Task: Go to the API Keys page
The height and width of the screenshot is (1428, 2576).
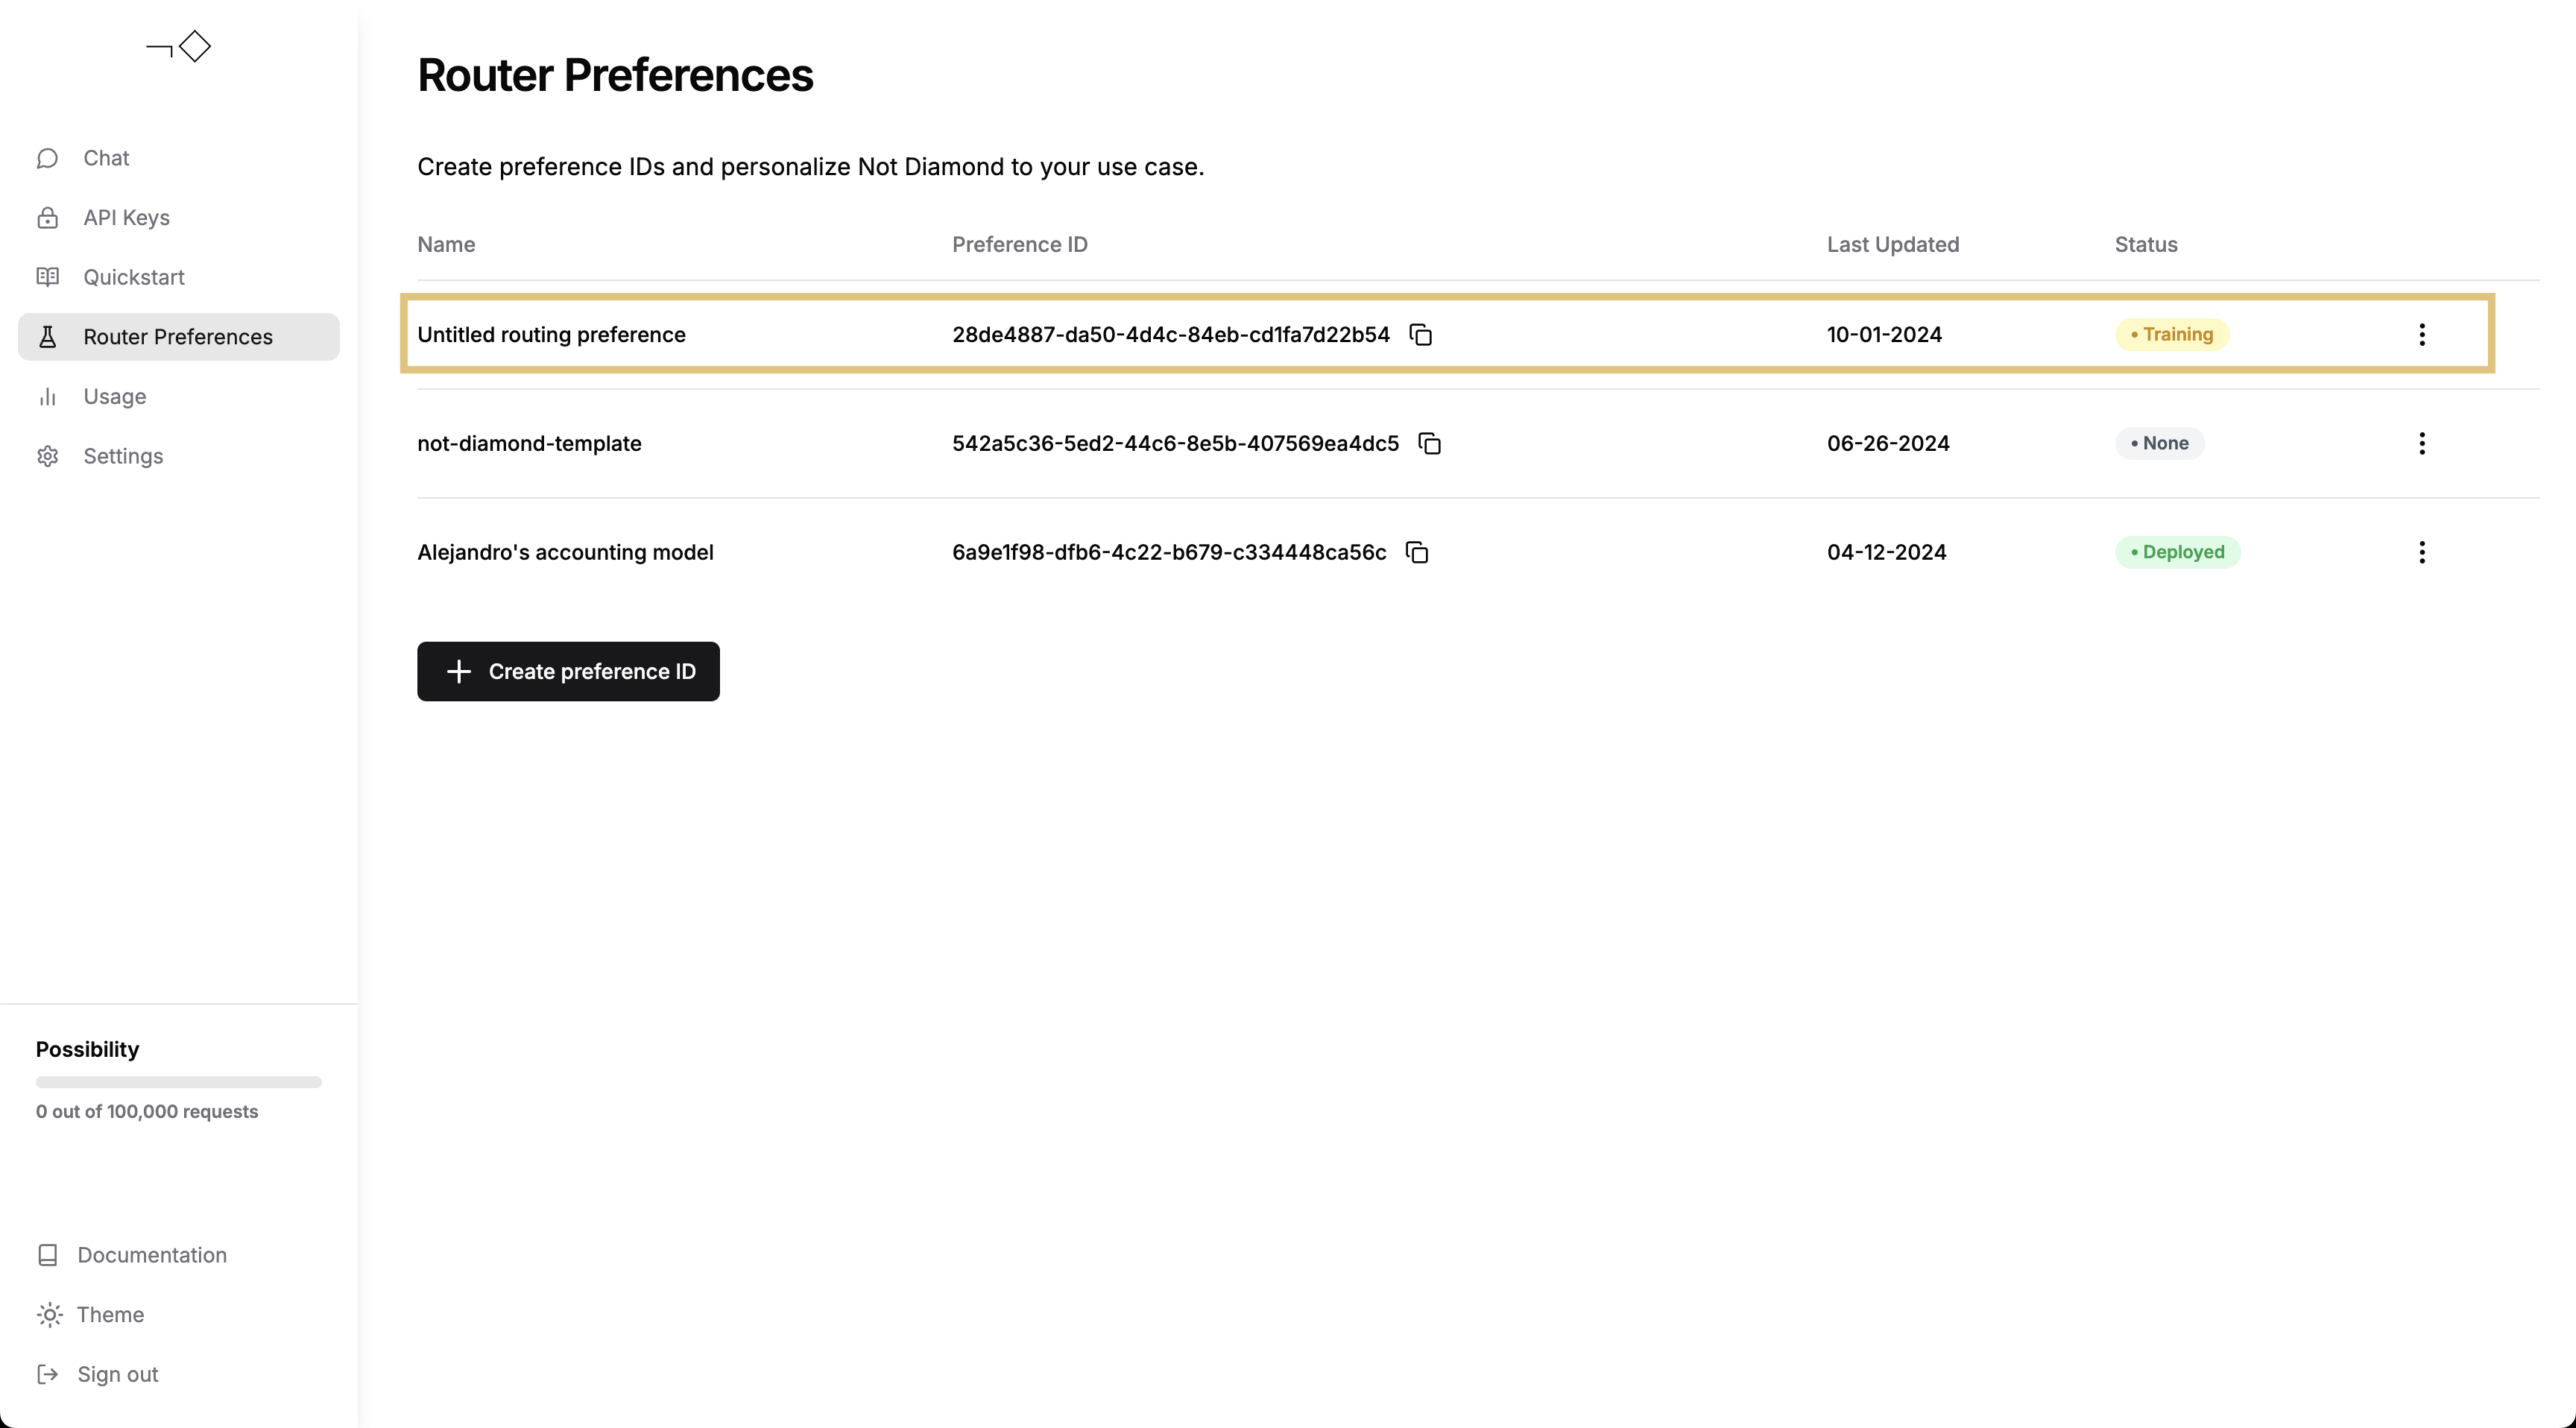Action: 126,218
